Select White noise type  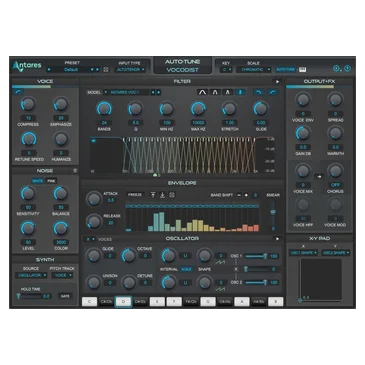[x=38, y=181]
